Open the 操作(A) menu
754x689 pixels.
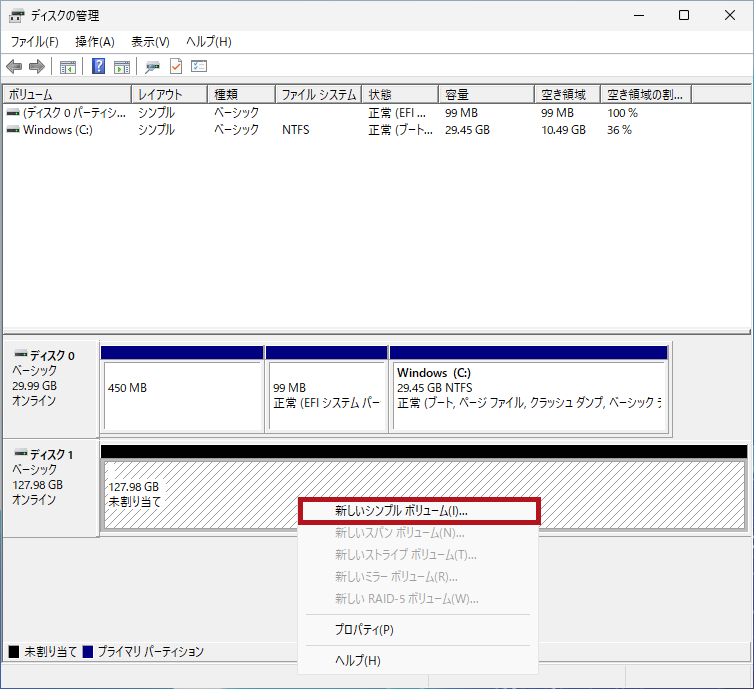pyautogui.click(x=95, y=42)
